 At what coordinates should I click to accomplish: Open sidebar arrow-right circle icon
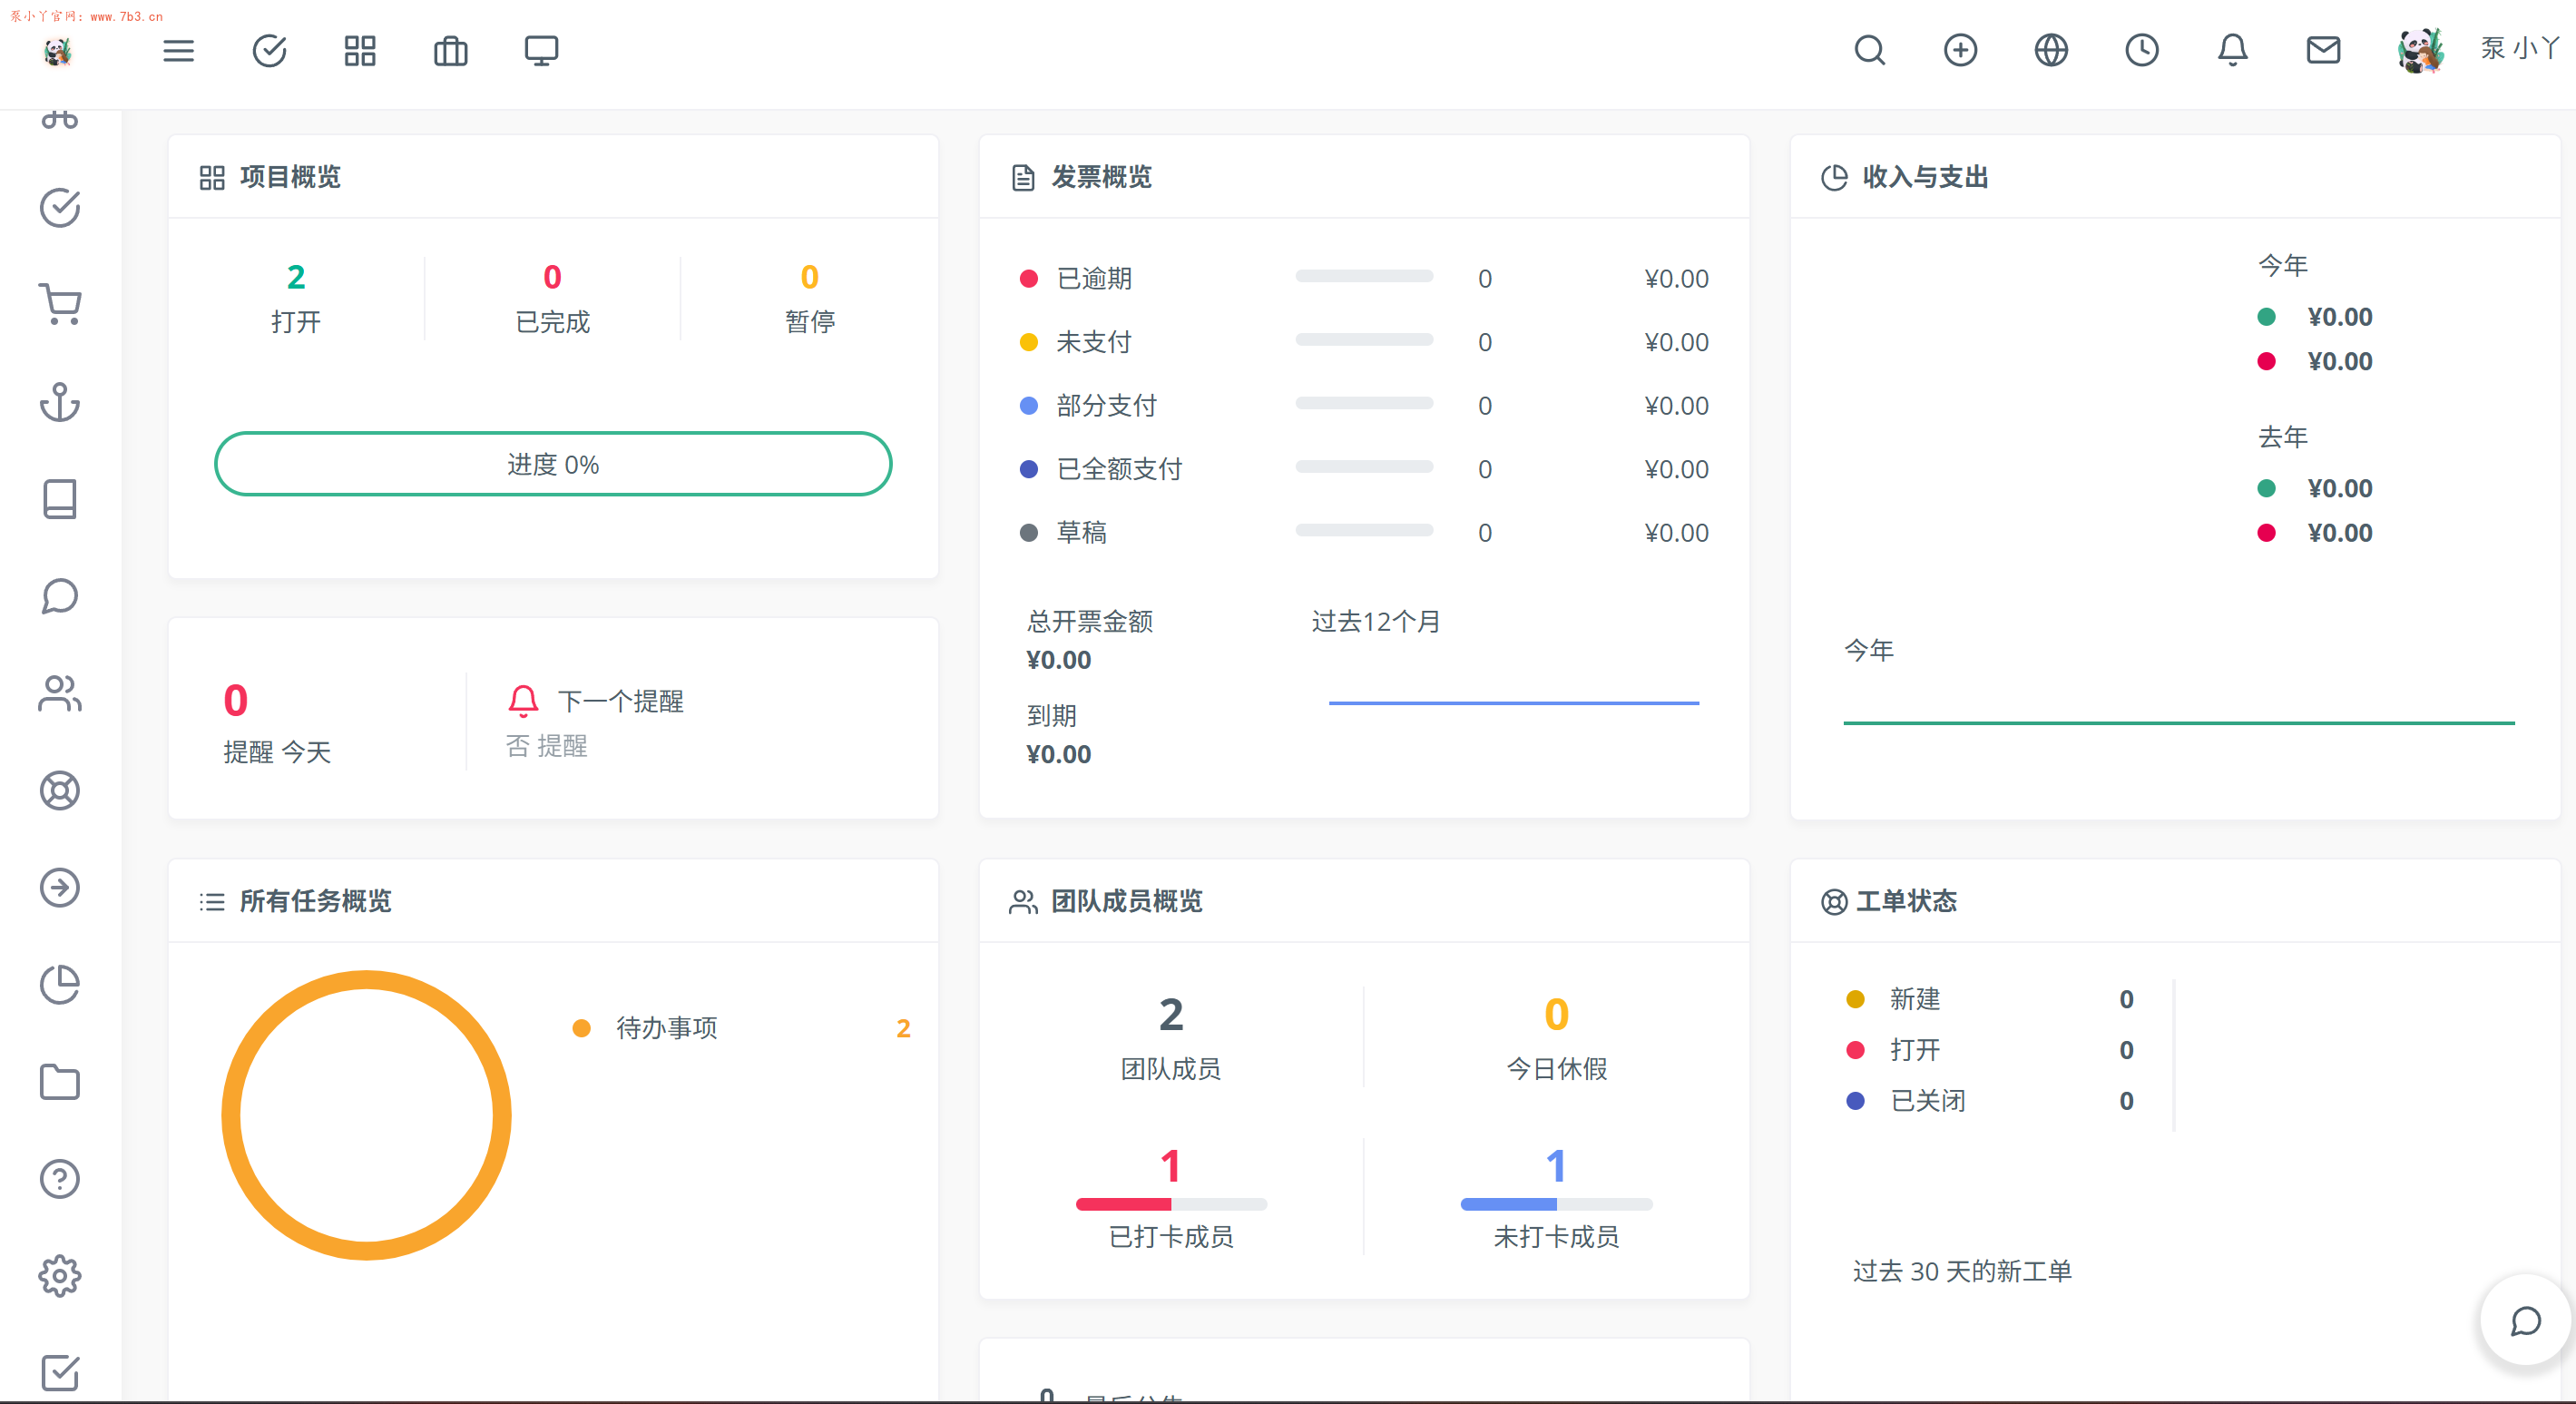(x=60, y=887)
